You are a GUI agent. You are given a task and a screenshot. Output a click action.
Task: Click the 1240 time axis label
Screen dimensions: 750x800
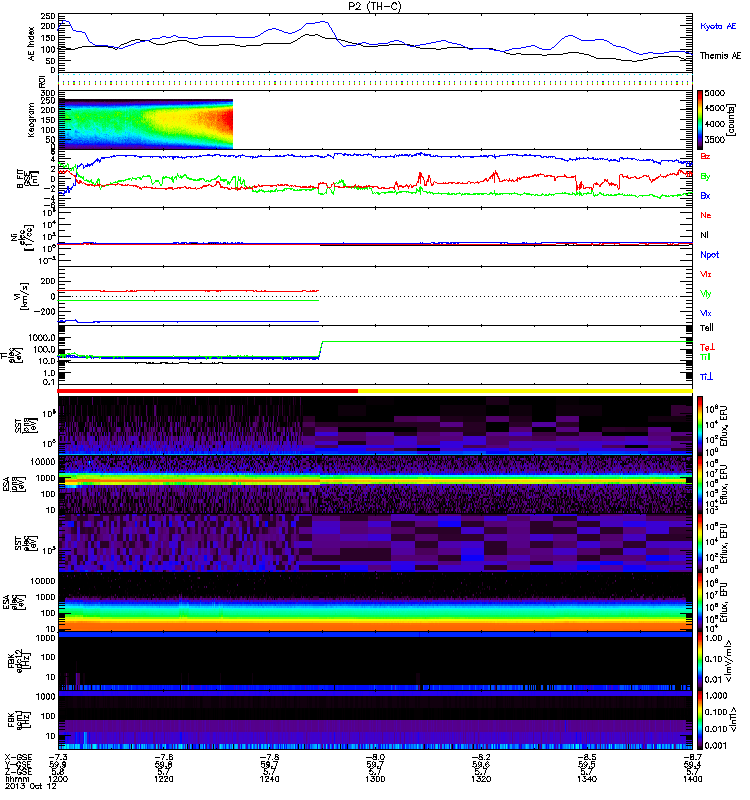(269, 779)
